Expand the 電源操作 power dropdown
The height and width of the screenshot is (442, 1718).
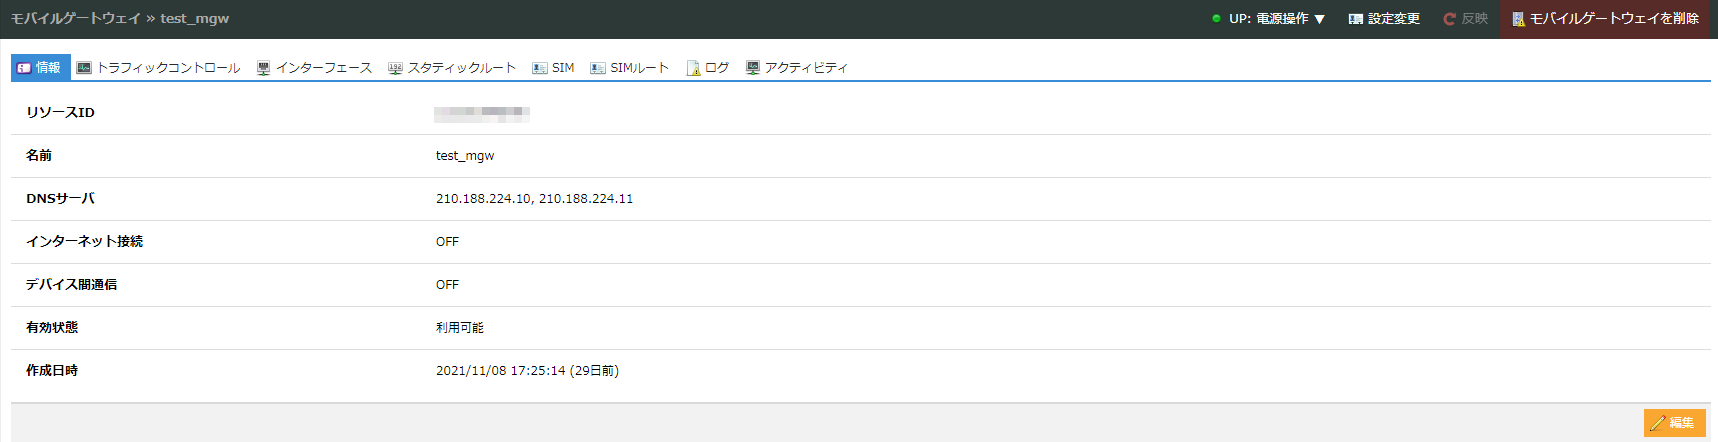pyautogui.click(x=1290, y=19)
